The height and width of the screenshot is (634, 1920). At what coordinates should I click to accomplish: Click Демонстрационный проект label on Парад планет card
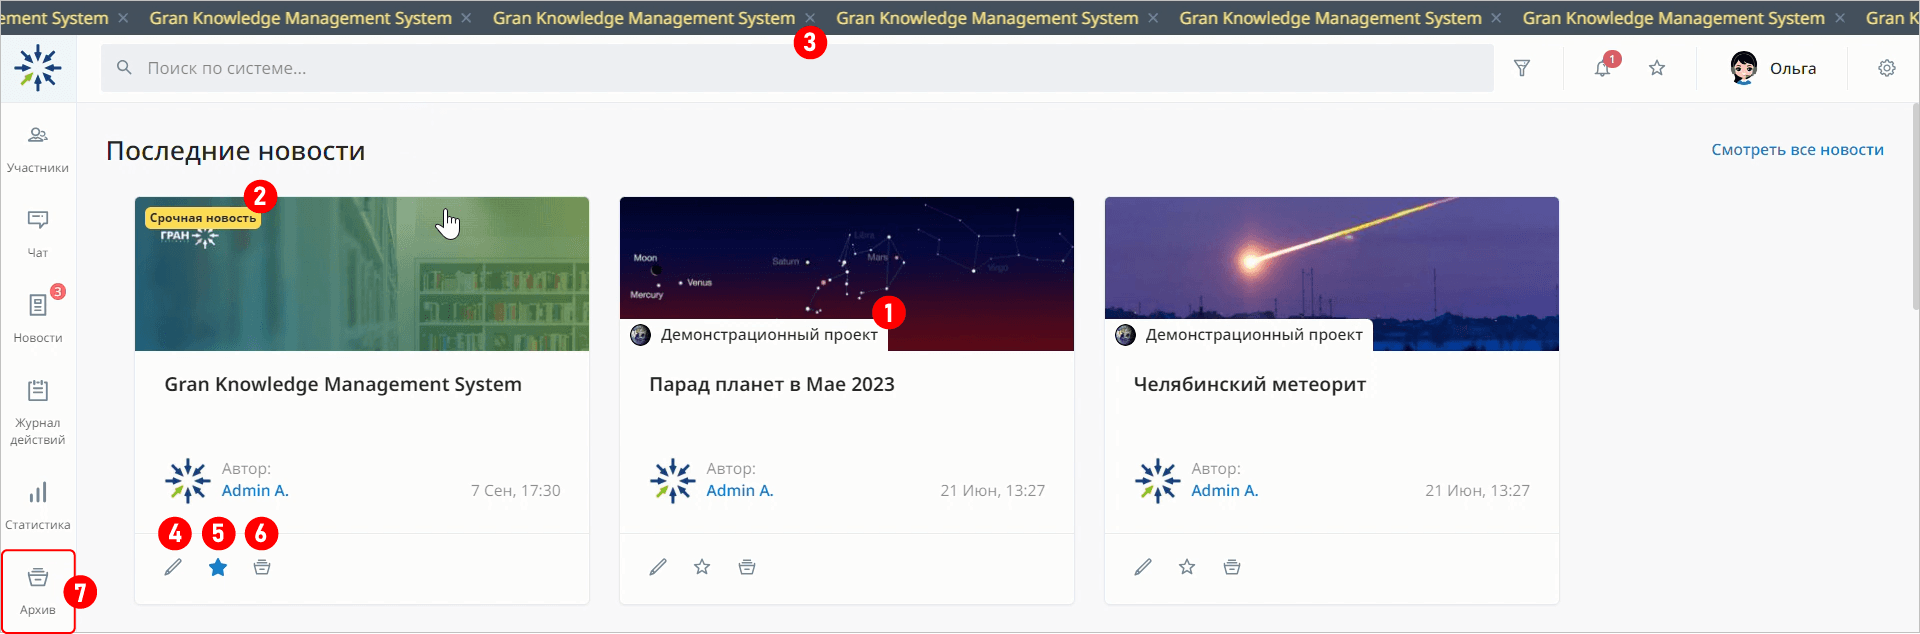769,335
